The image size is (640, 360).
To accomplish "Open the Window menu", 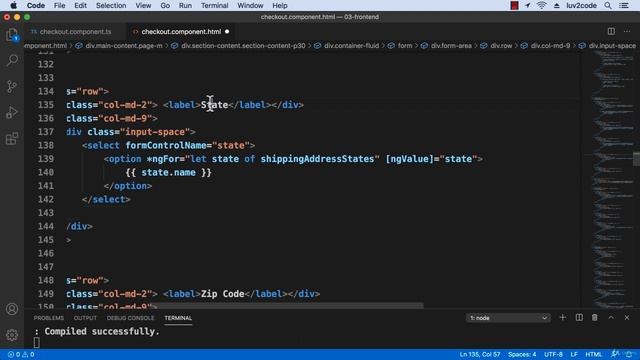I will 250,5.
